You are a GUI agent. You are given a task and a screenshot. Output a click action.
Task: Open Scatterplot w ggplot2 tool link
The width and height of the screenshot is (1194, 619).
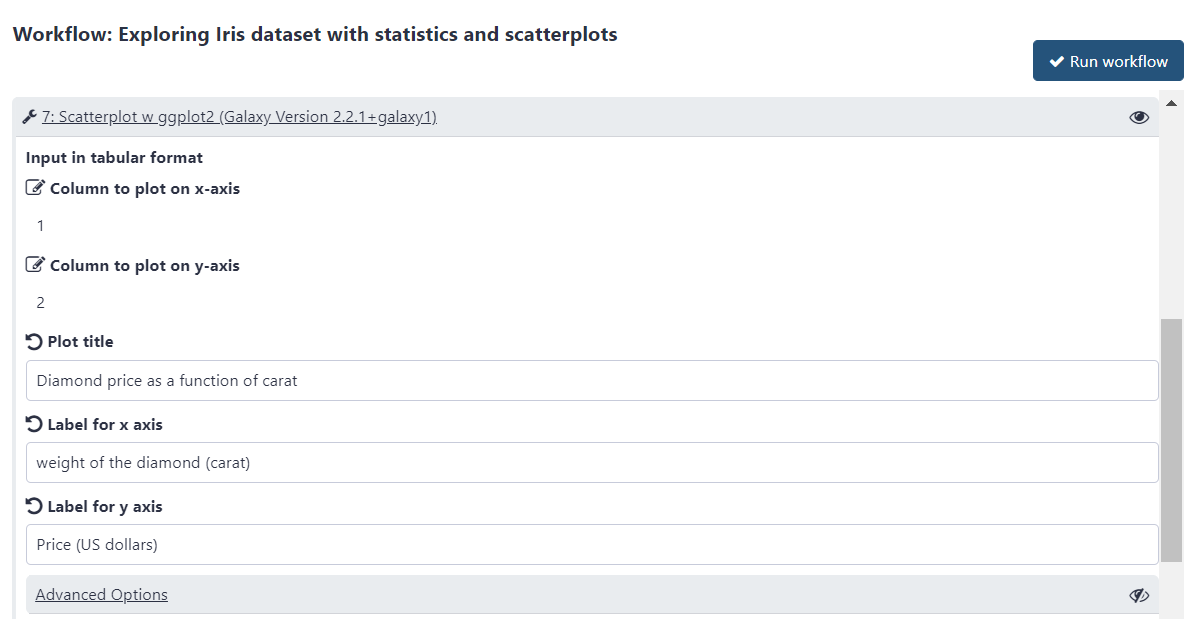pos(239,116)
